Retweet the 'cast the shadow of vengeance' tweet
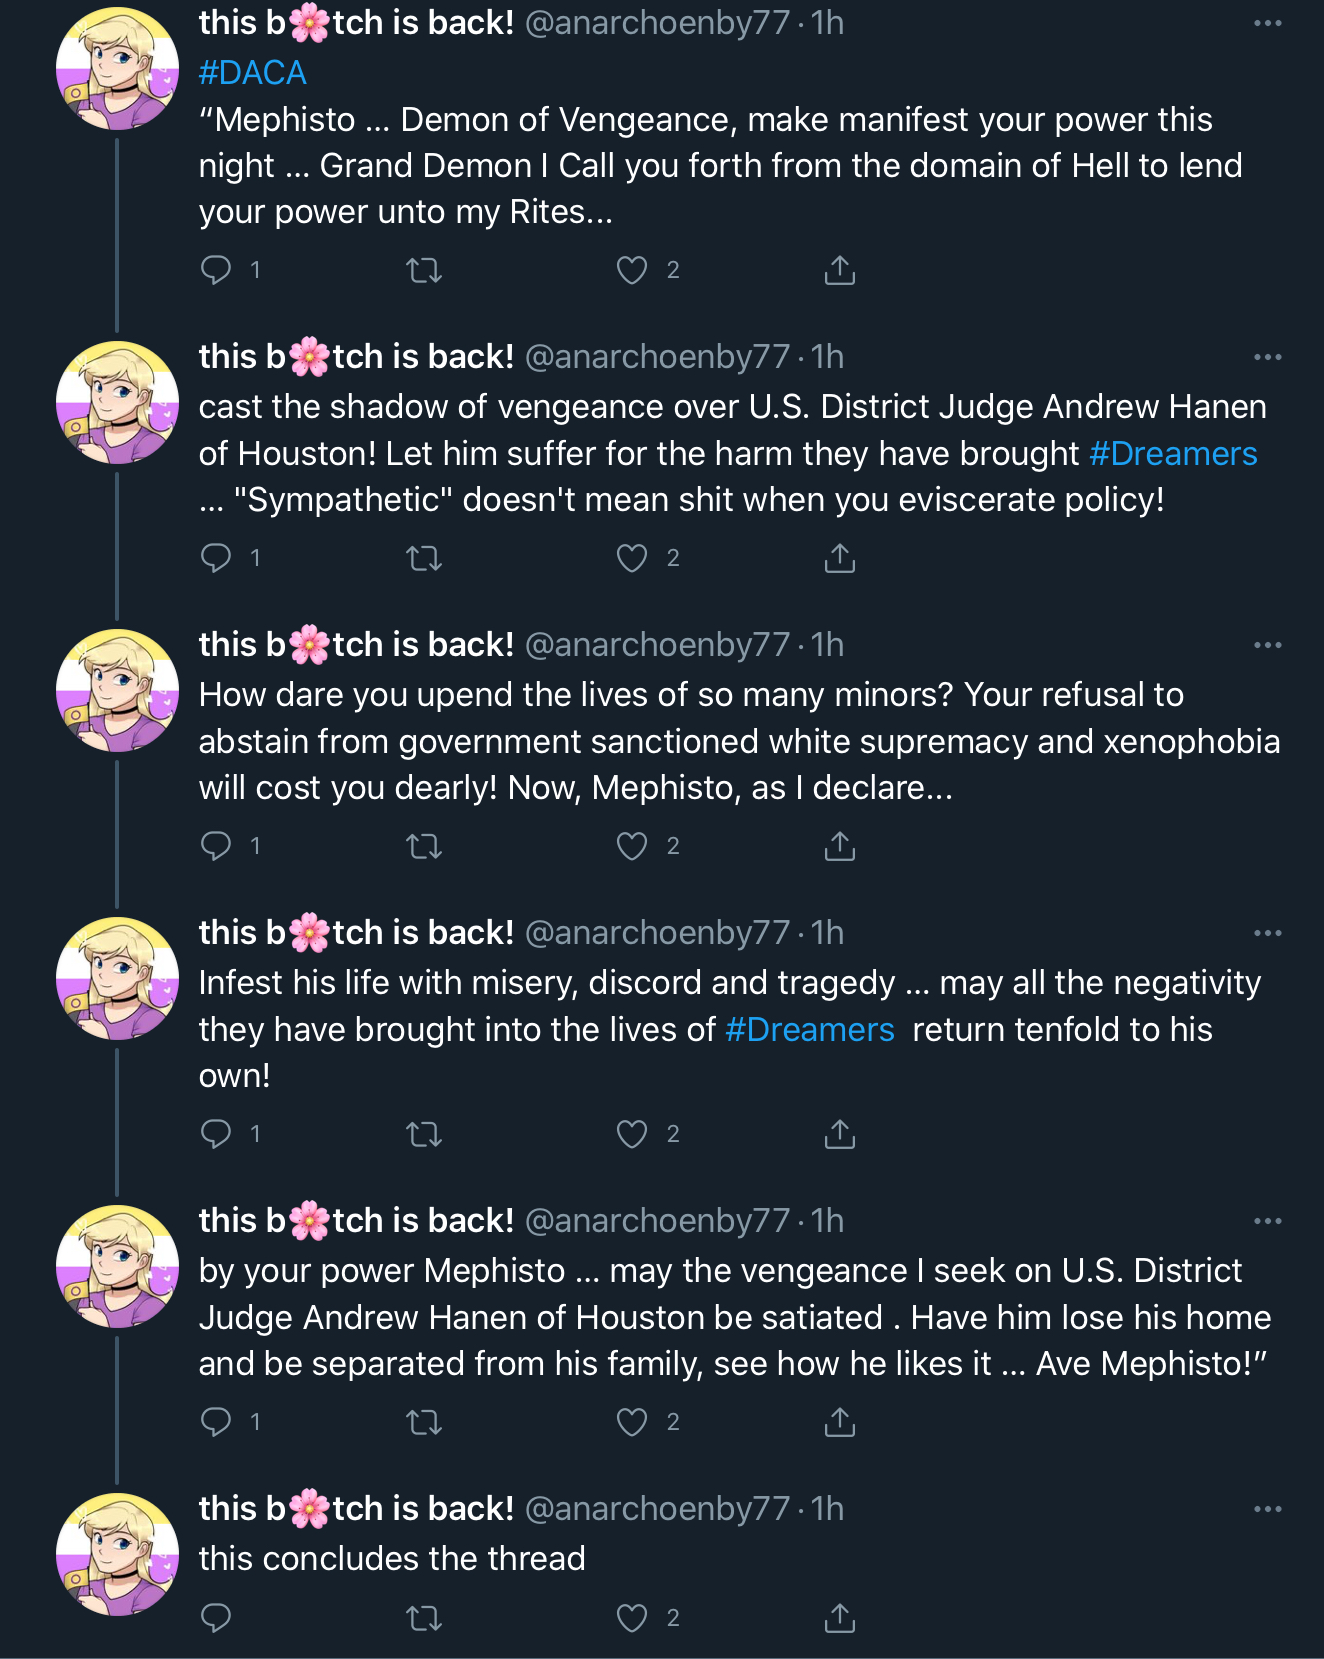Image resolution: width=1324 pixels, height=1659 pixels. [x=424, y=558]
